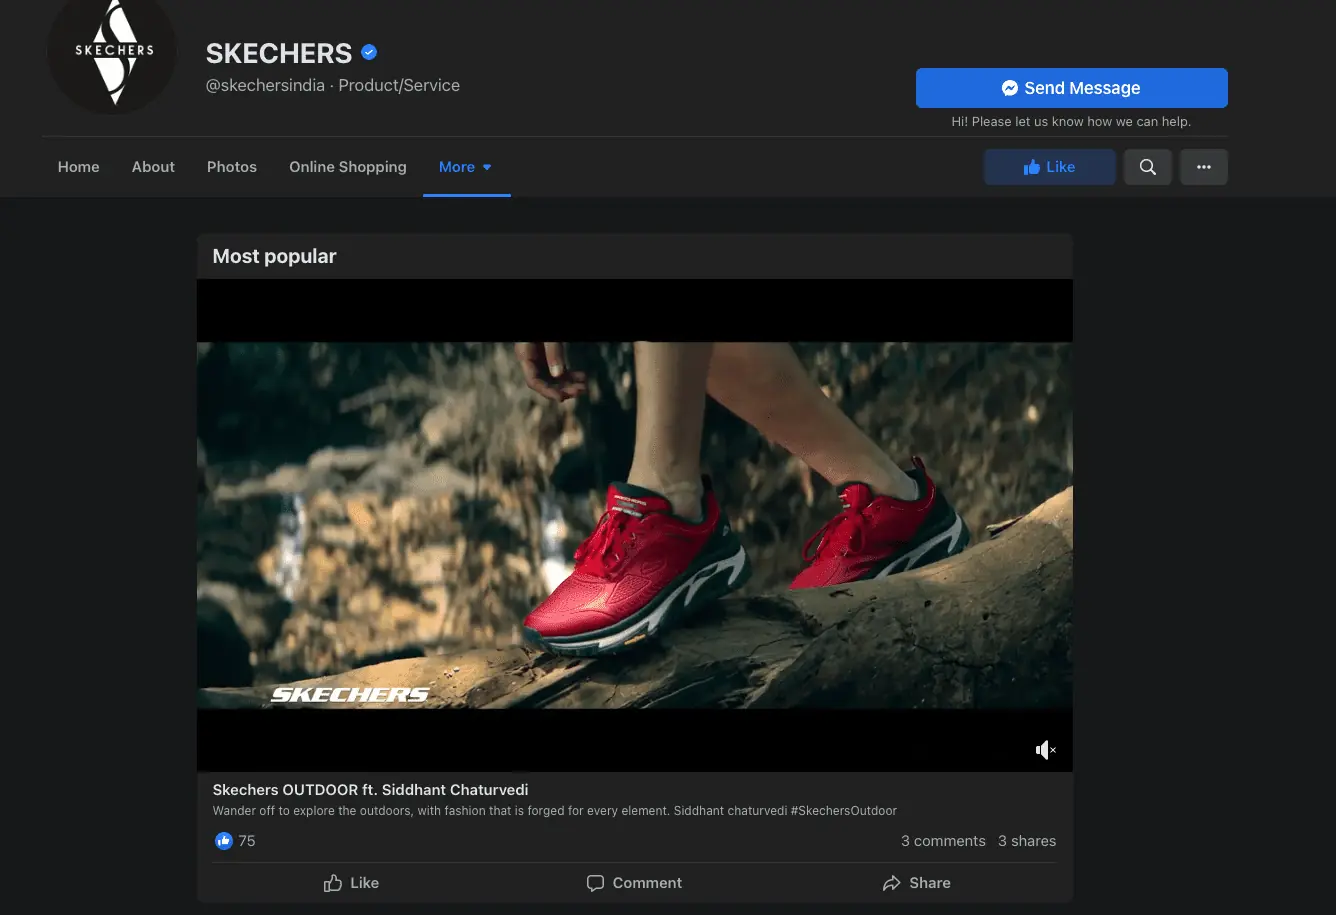Click the Most popular heading

pyautogui.click(x=274, y=256)
